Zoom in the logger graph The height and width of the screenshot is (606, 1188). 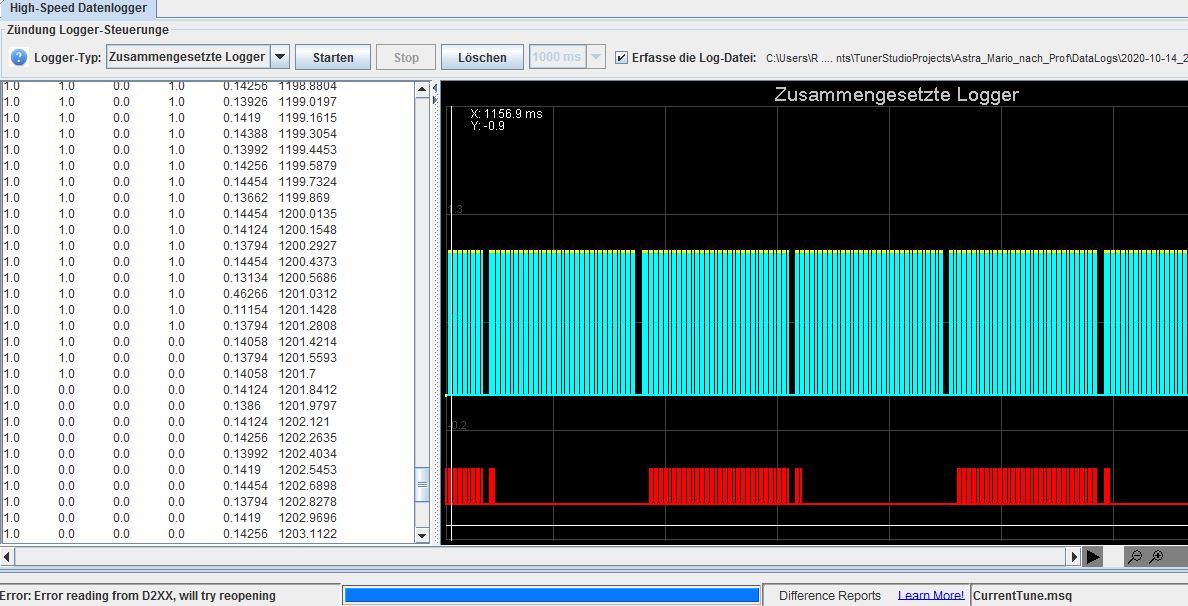click(1157, 557)
